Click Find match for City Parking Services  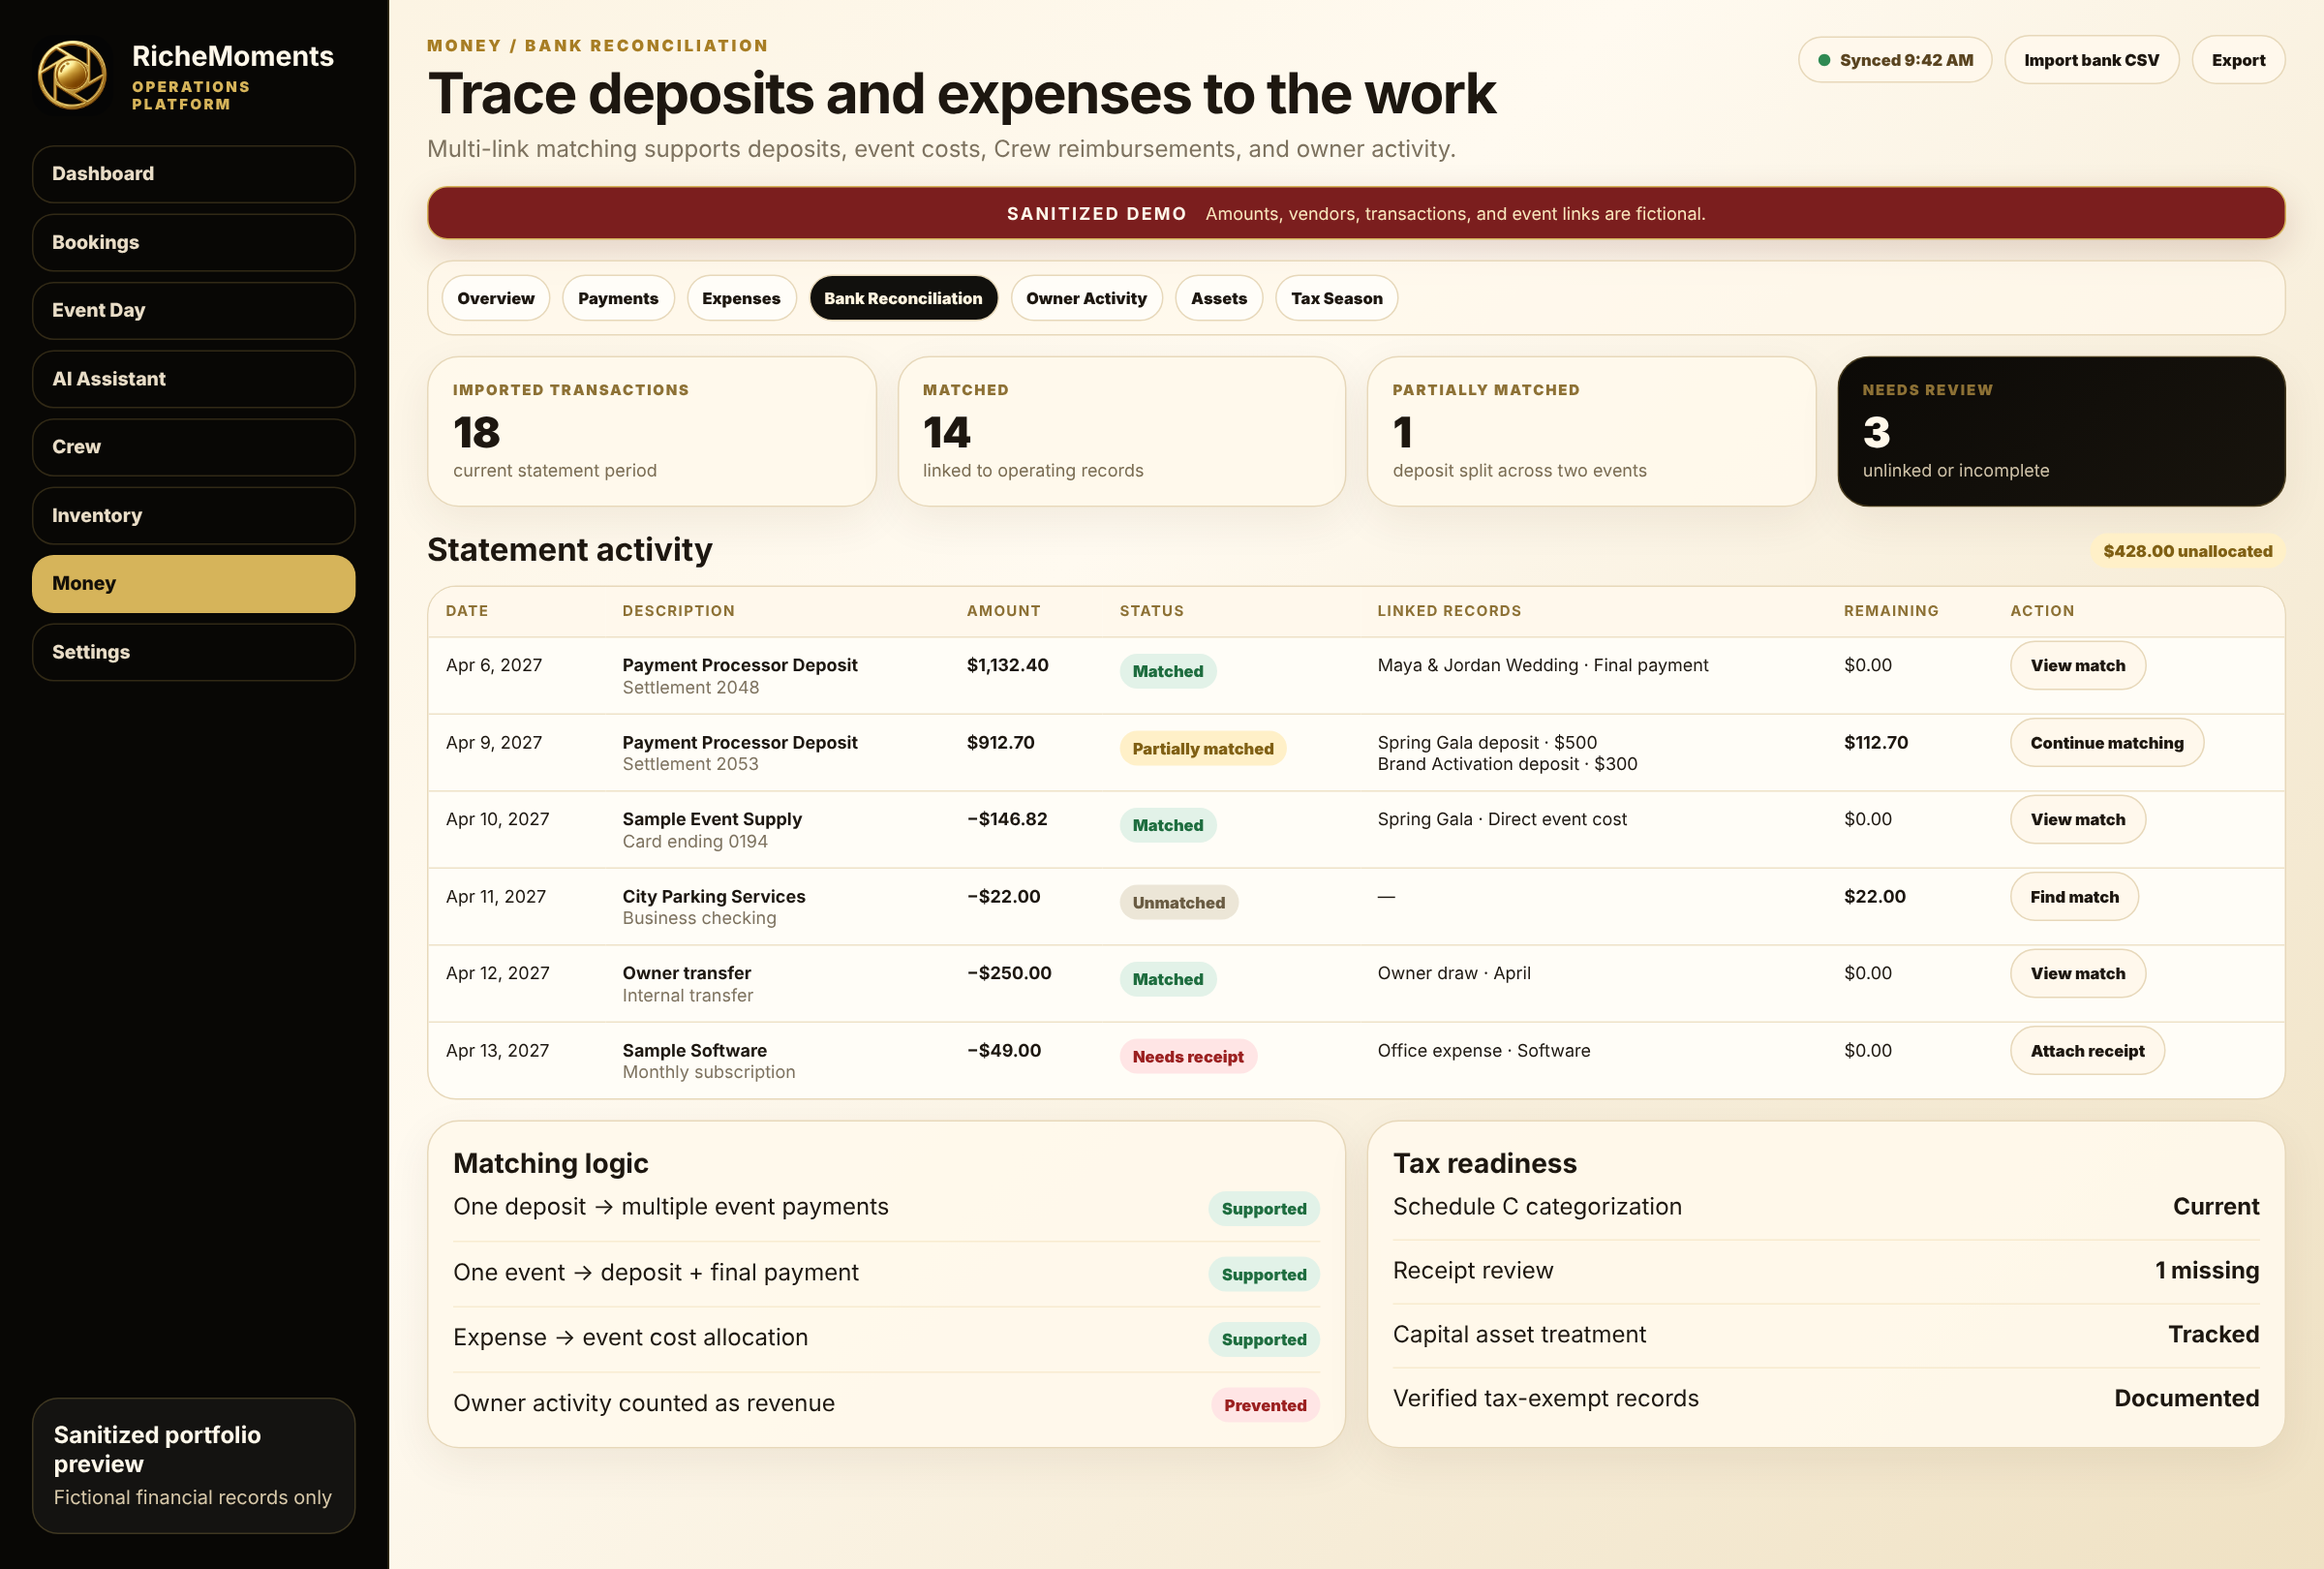(x=2074, y=897)
